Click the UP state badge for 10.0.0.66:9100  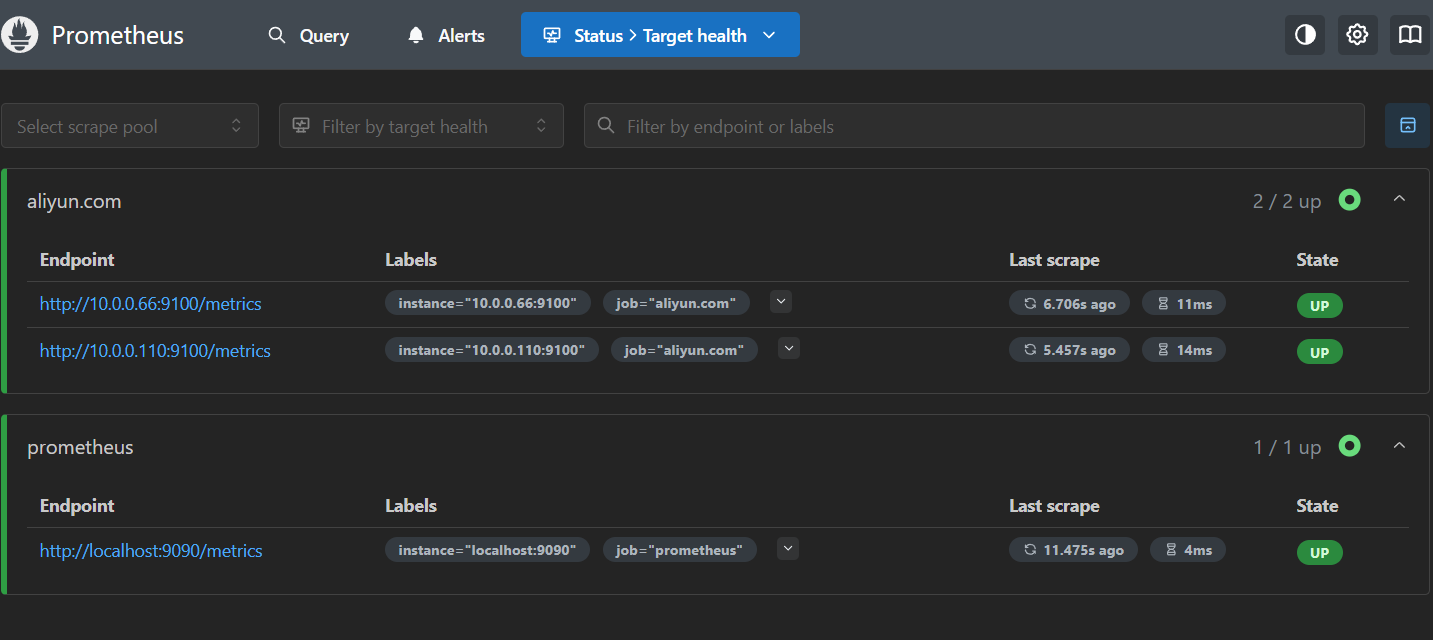coord(1320,306)
